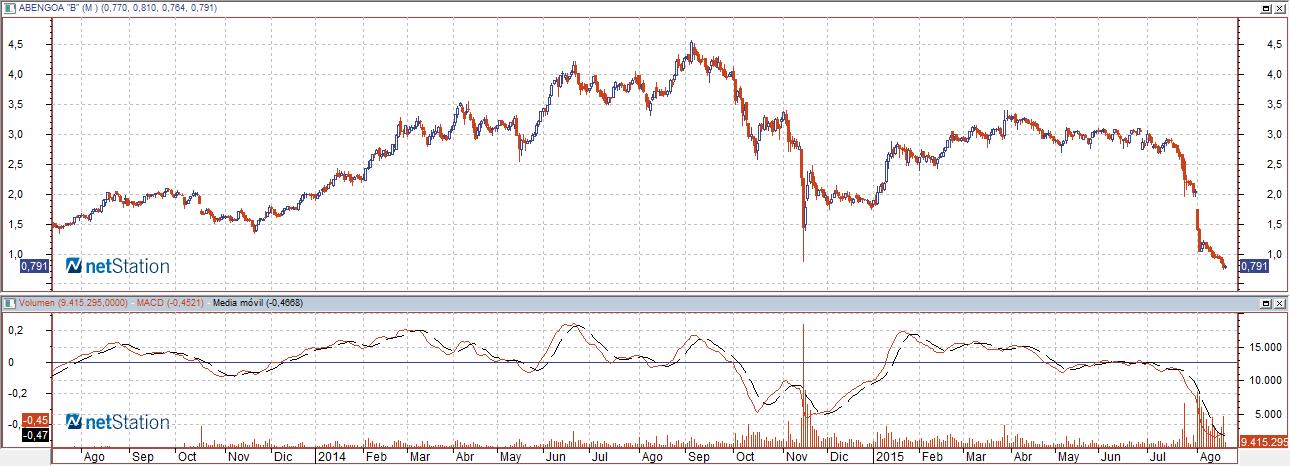The height and width of the screenshot is (466, 1290).
Task: Close the Volumen MACD indicator panel
Action: pos(1279,302)
